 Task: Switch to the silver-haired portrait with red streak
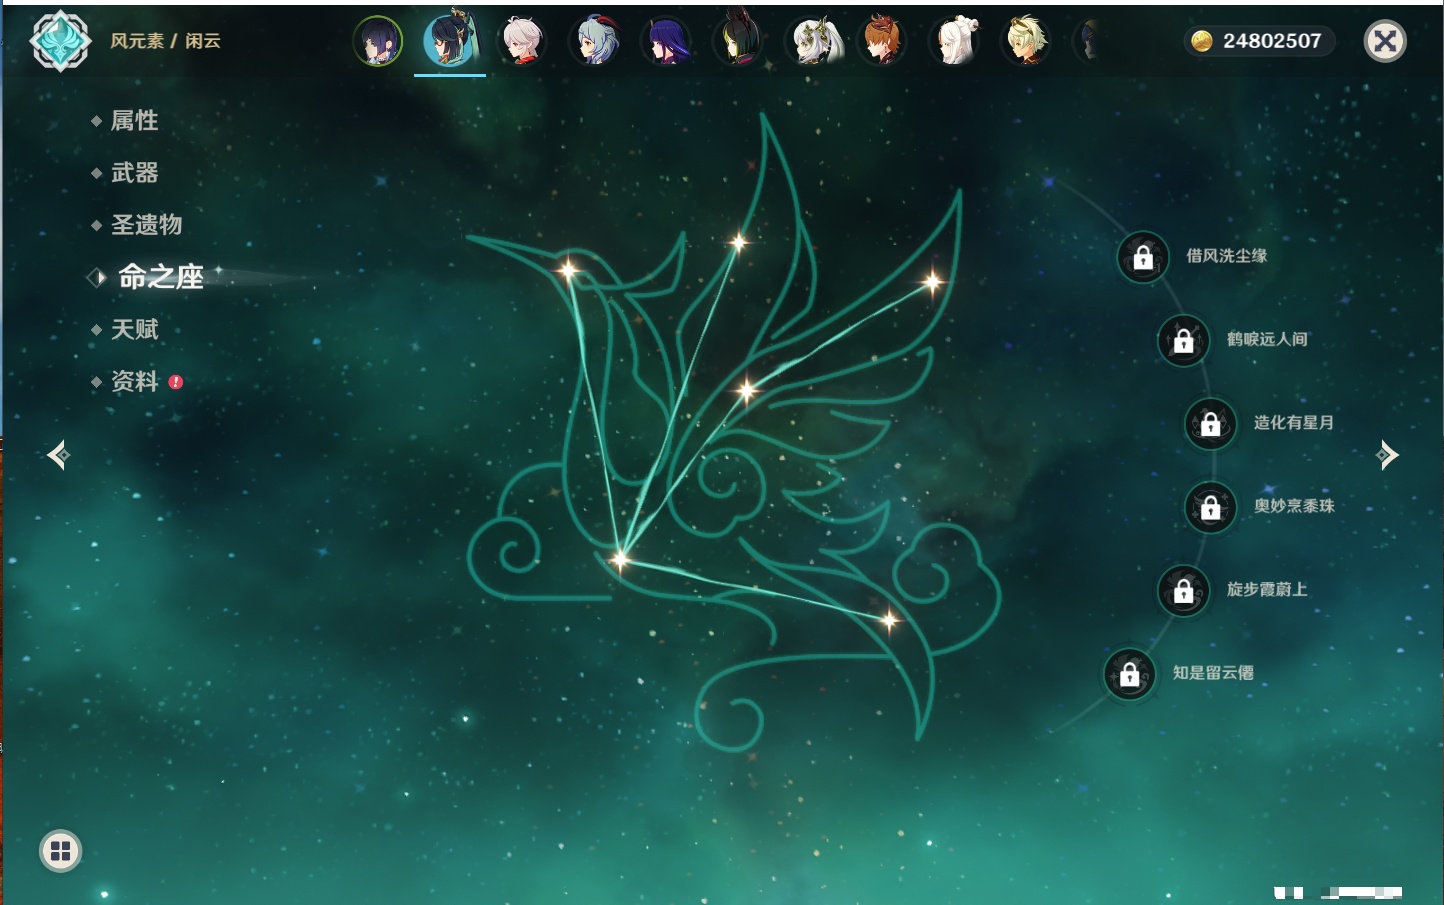tap(522, 41)
